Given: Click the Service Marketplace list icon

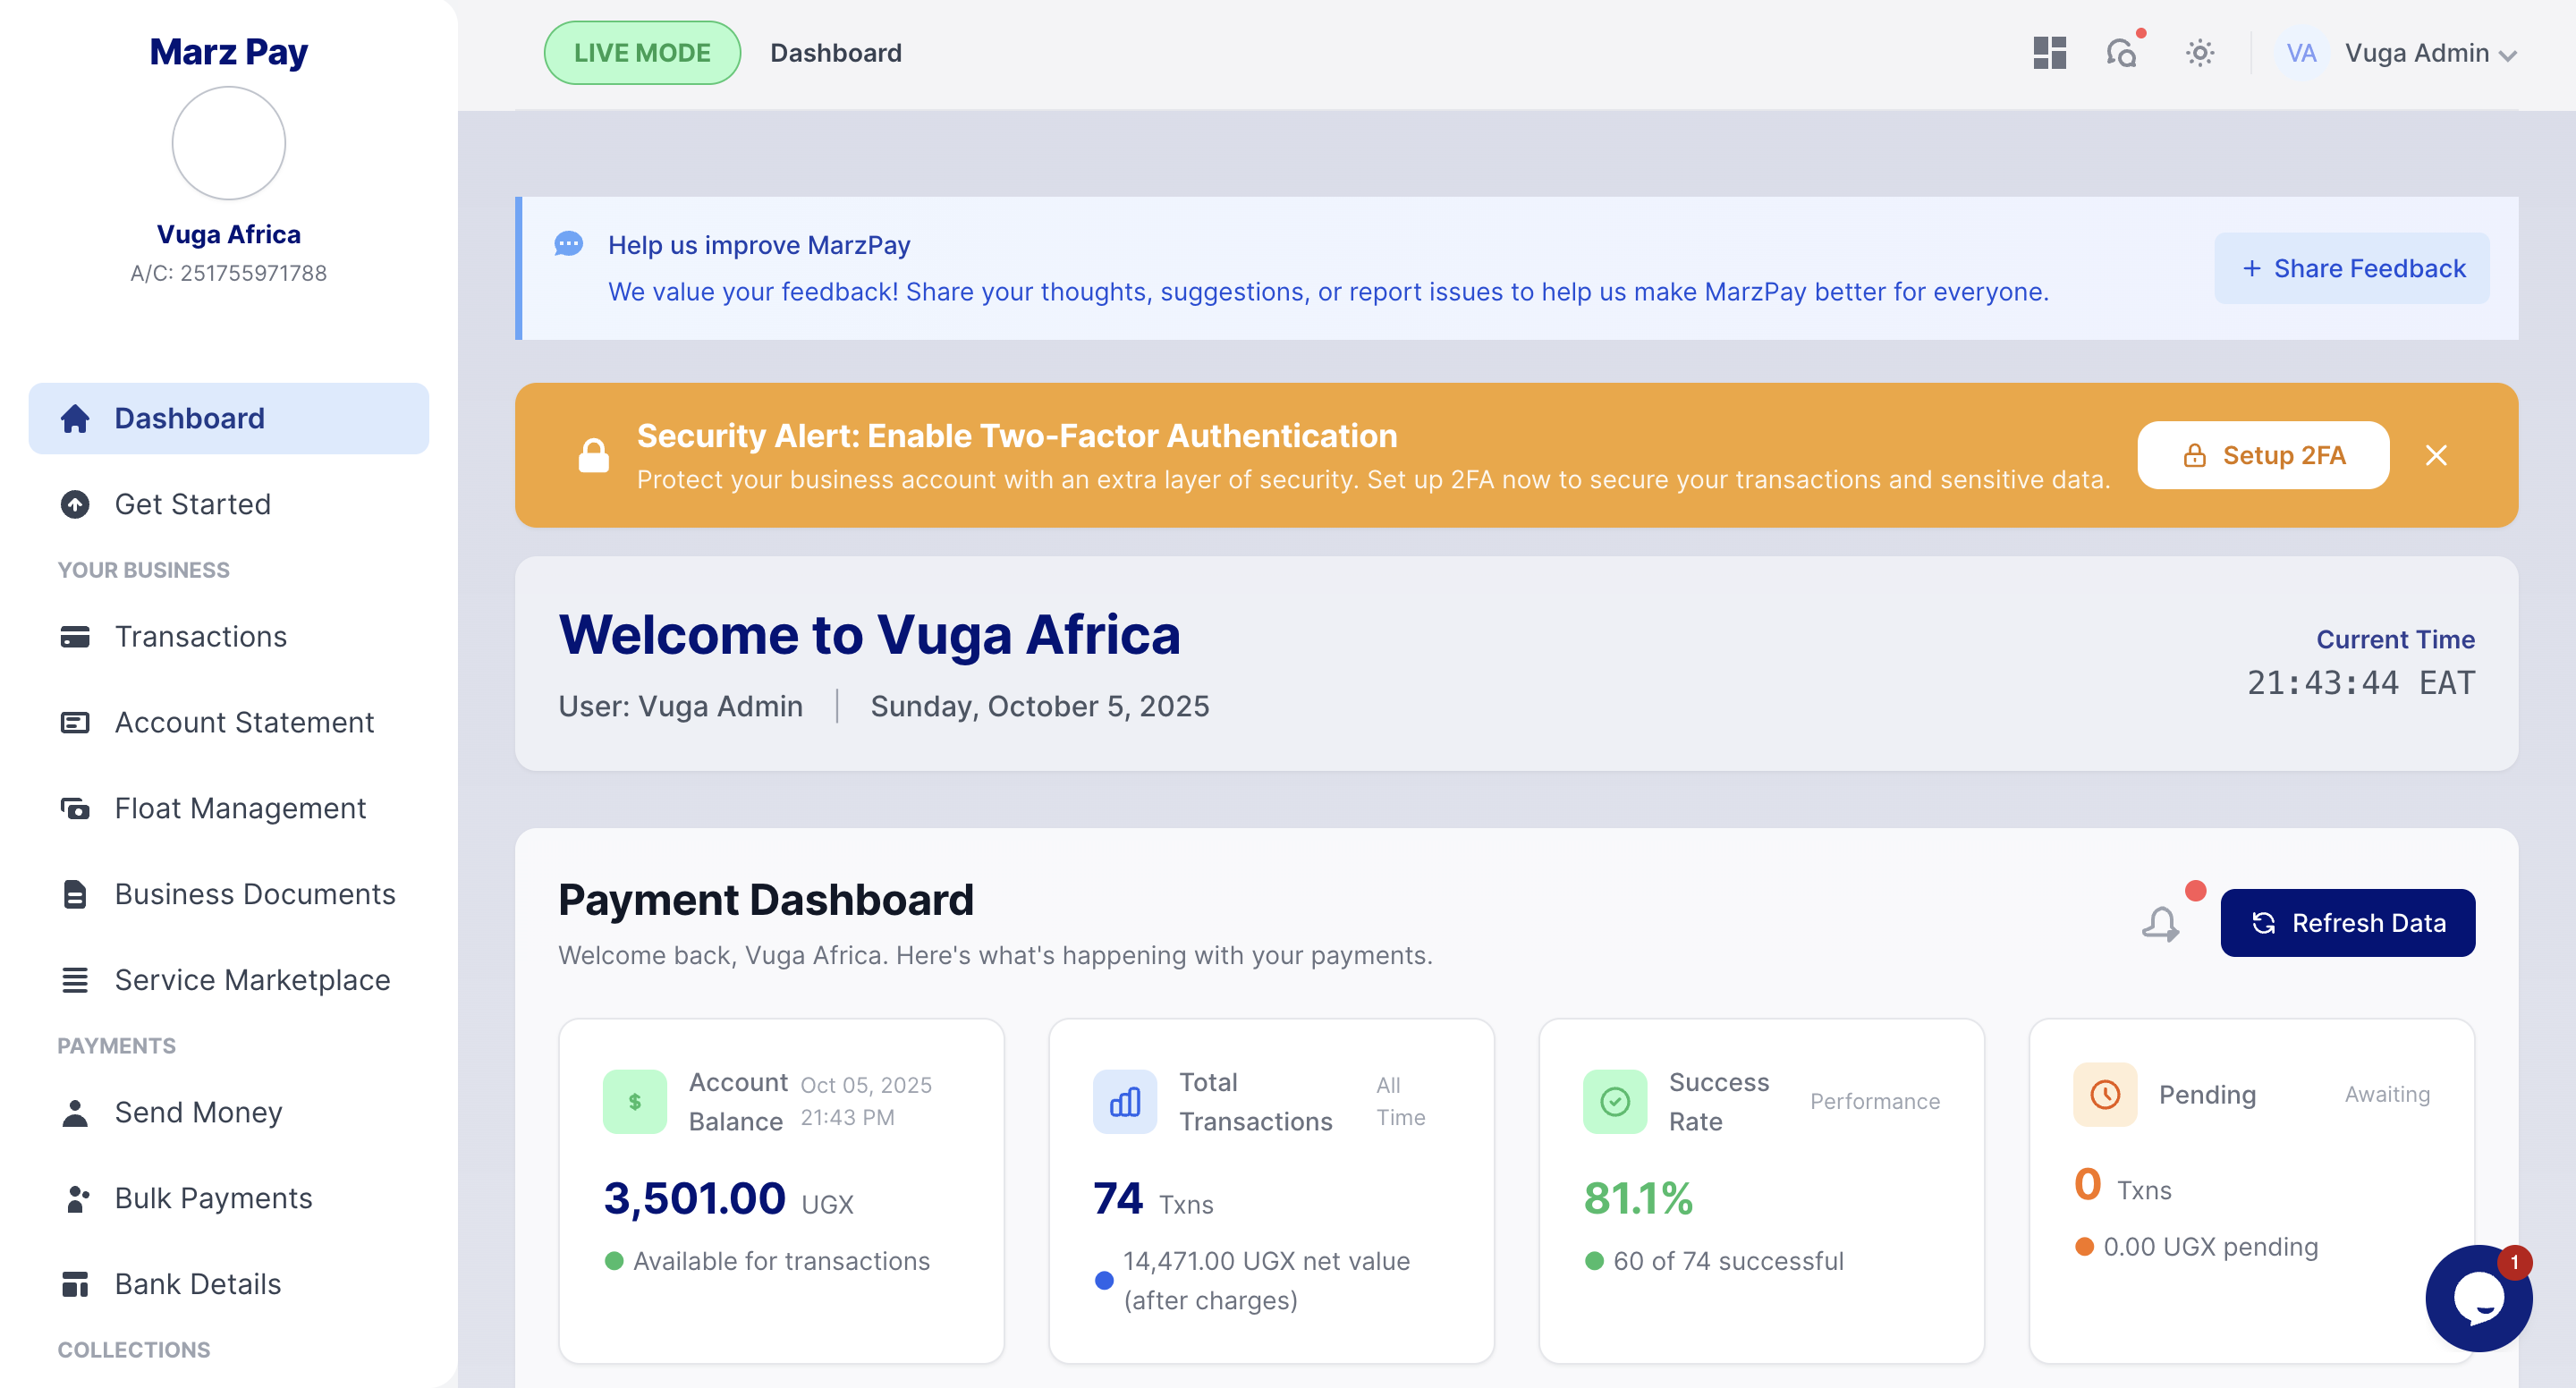Looking at the screenshot, I should [x=75, y=980].
